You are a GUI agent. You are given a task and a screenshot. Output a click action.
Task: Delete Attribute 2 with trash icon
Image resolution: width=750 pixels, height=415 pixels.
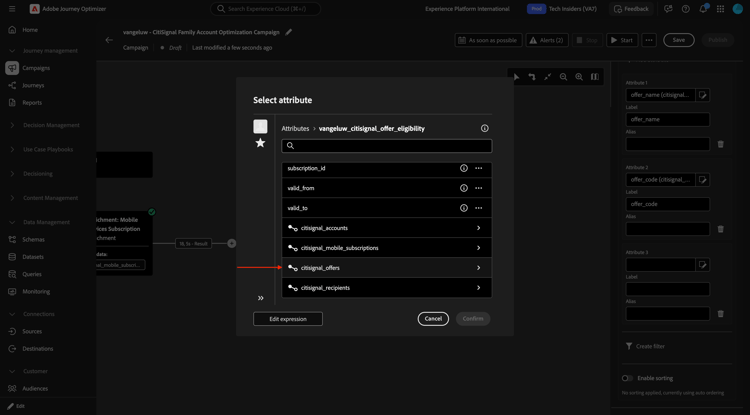coord(720,229)
